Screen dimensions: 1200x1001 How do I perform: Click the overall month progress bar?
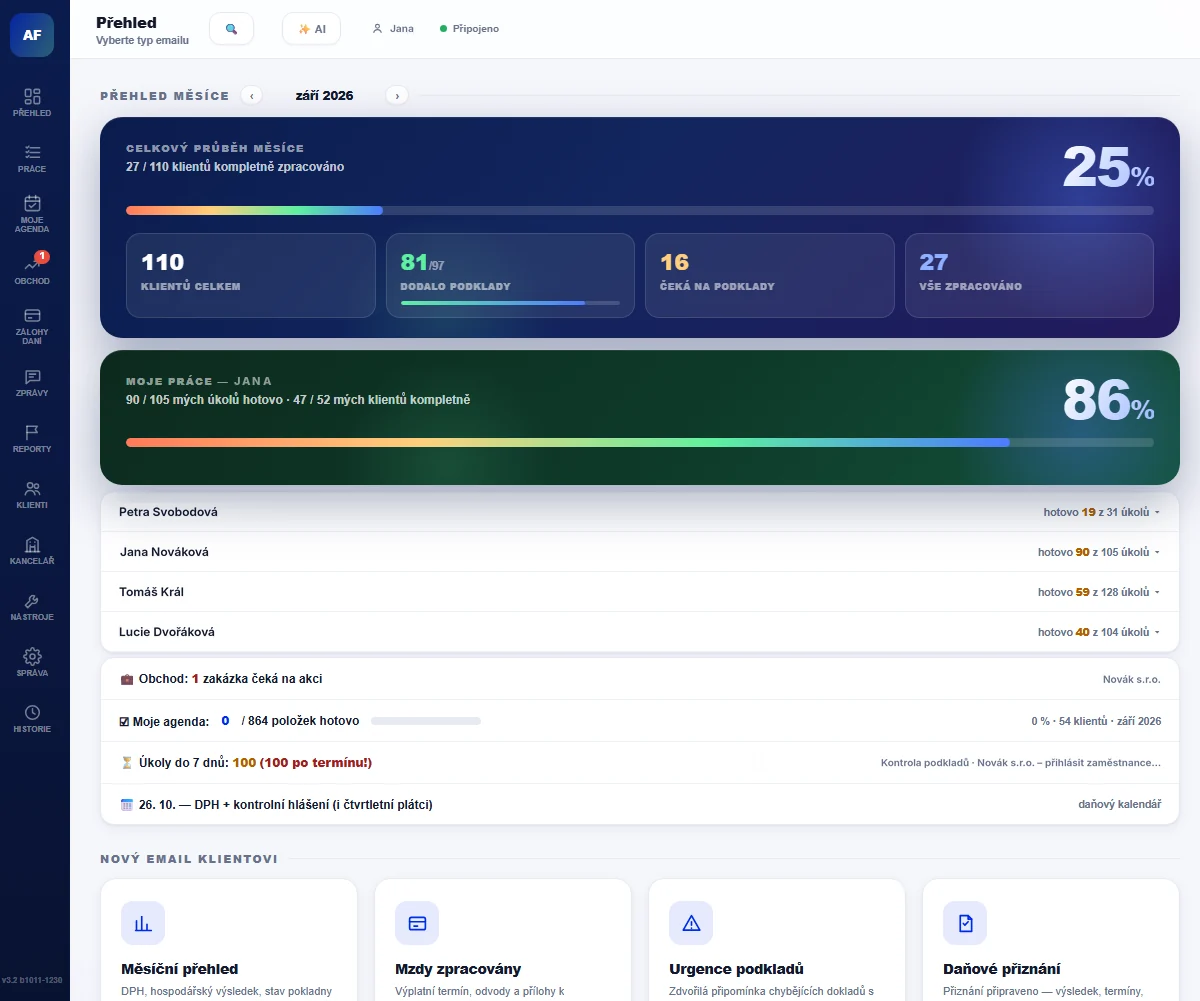tap(640, 211)
